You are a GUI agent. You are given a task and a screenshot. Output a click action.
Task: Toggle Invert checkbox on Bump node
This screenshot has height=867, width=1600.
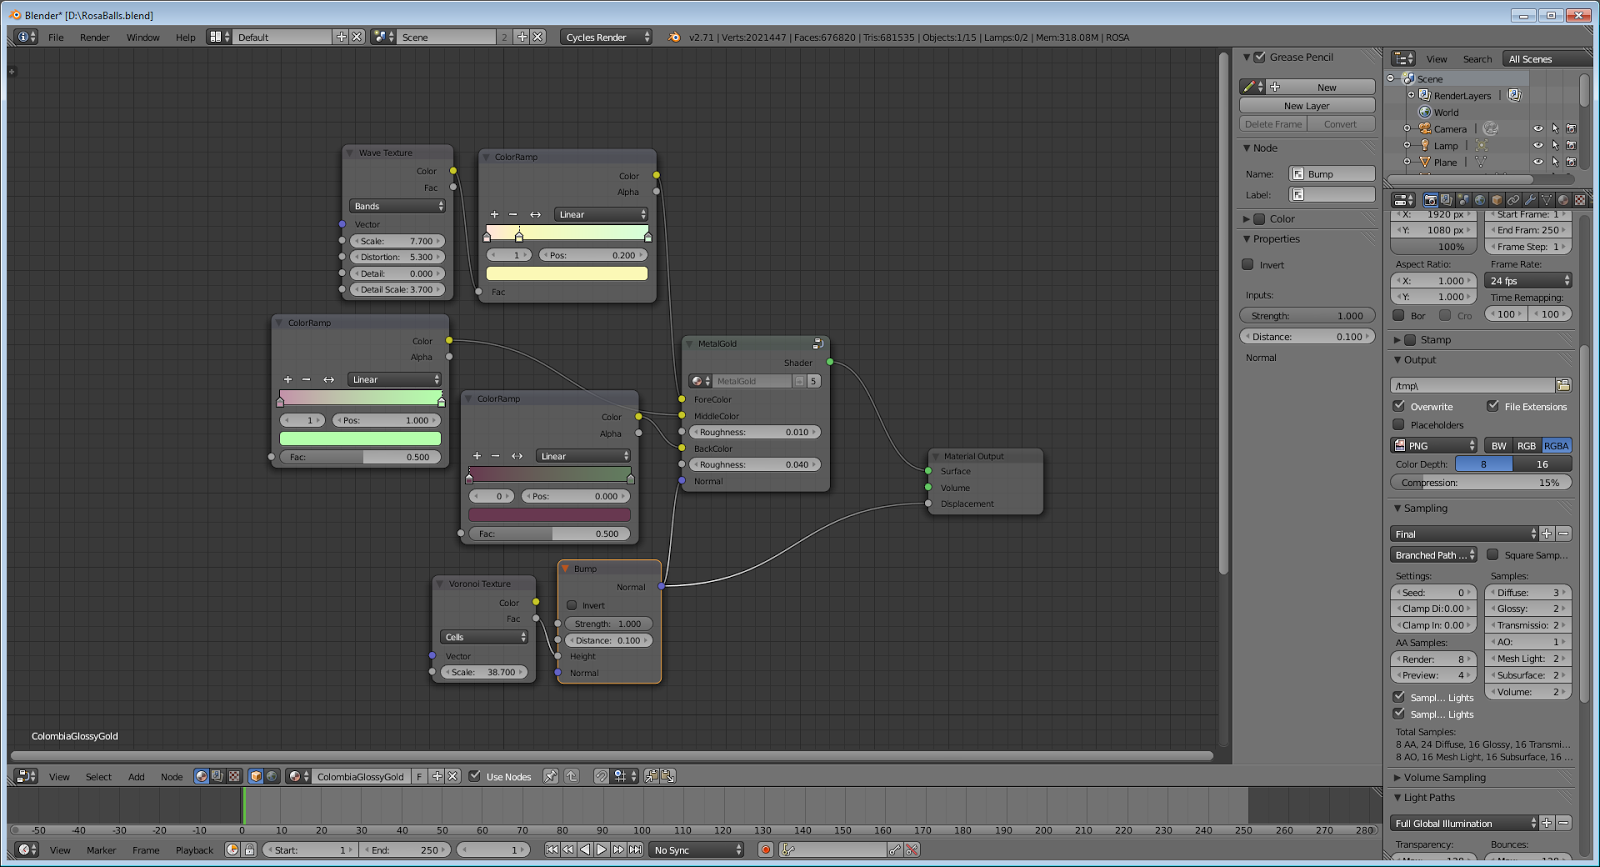pyautogui.click(x=572, y=605)
